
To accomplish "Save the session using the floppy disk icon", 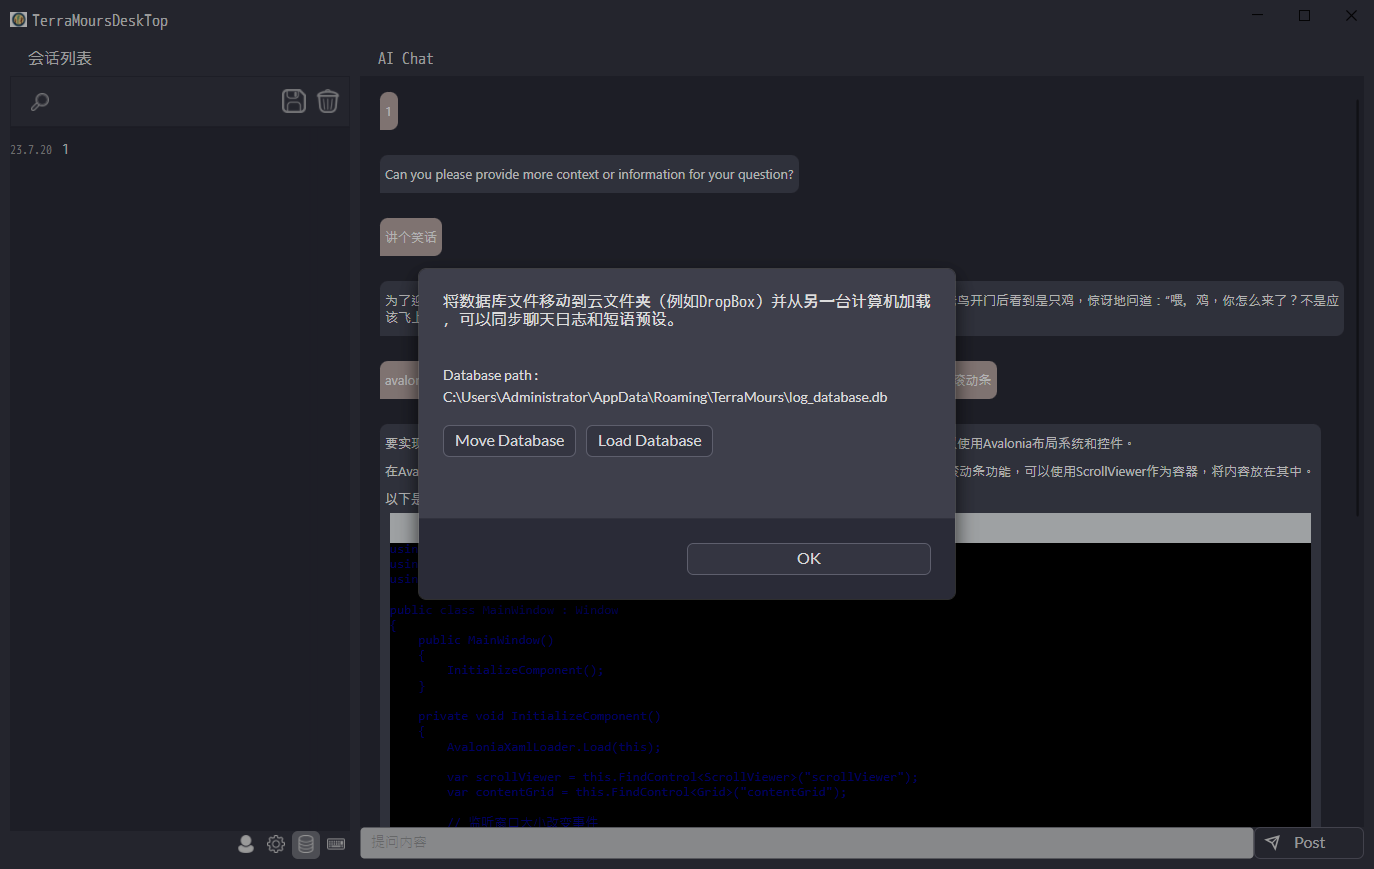I will [293, 100].
